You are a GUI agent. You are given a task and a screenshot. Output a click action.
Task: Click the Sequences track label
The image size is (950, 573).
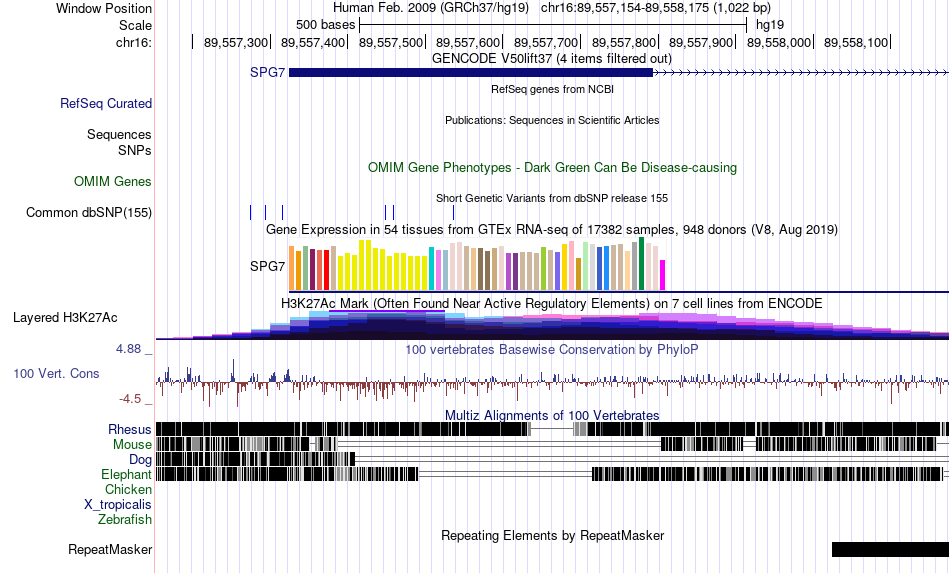tap(119, 134)
